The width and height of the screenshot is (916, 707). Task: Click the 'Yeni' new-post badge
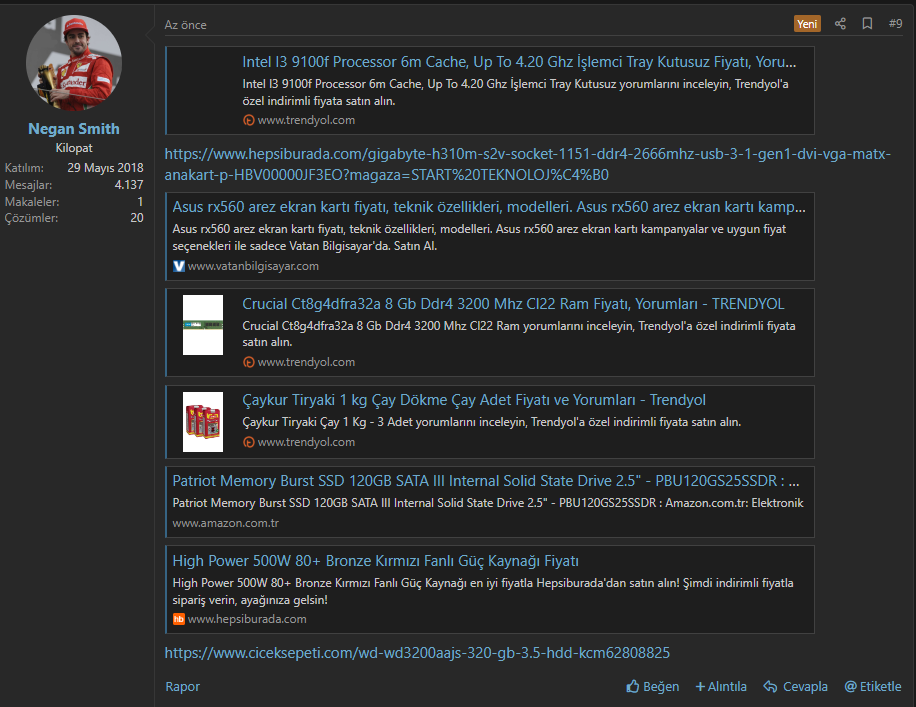(x=807, y=24)
